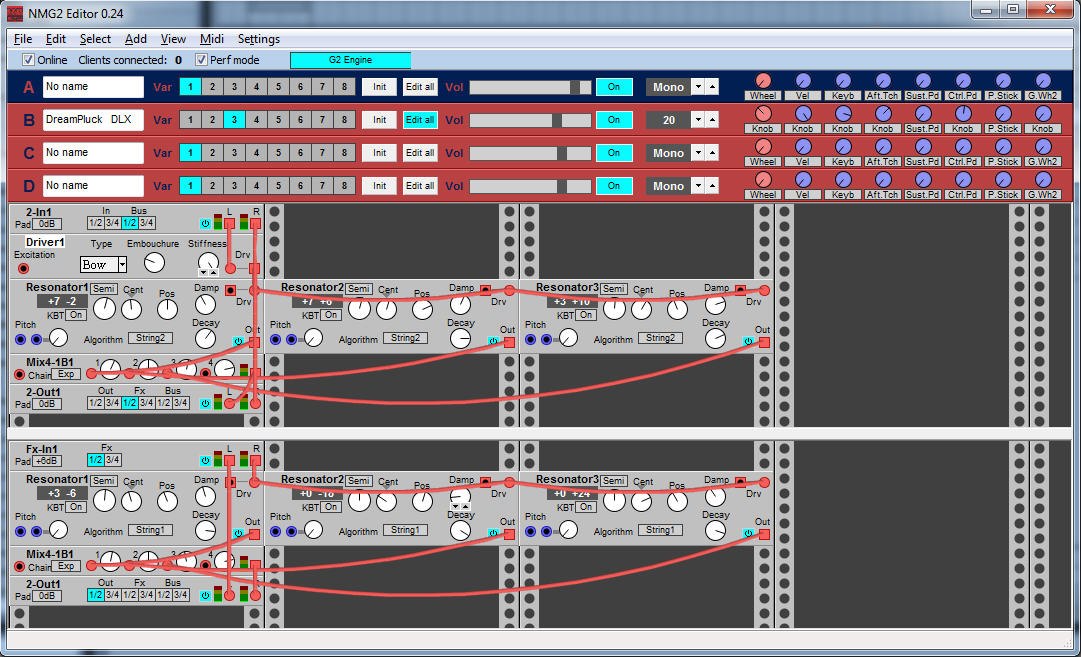This screenshot has width=1081, height=657.
Task: Click the Wheel knob in slot A
Action: tap(763, 81)
